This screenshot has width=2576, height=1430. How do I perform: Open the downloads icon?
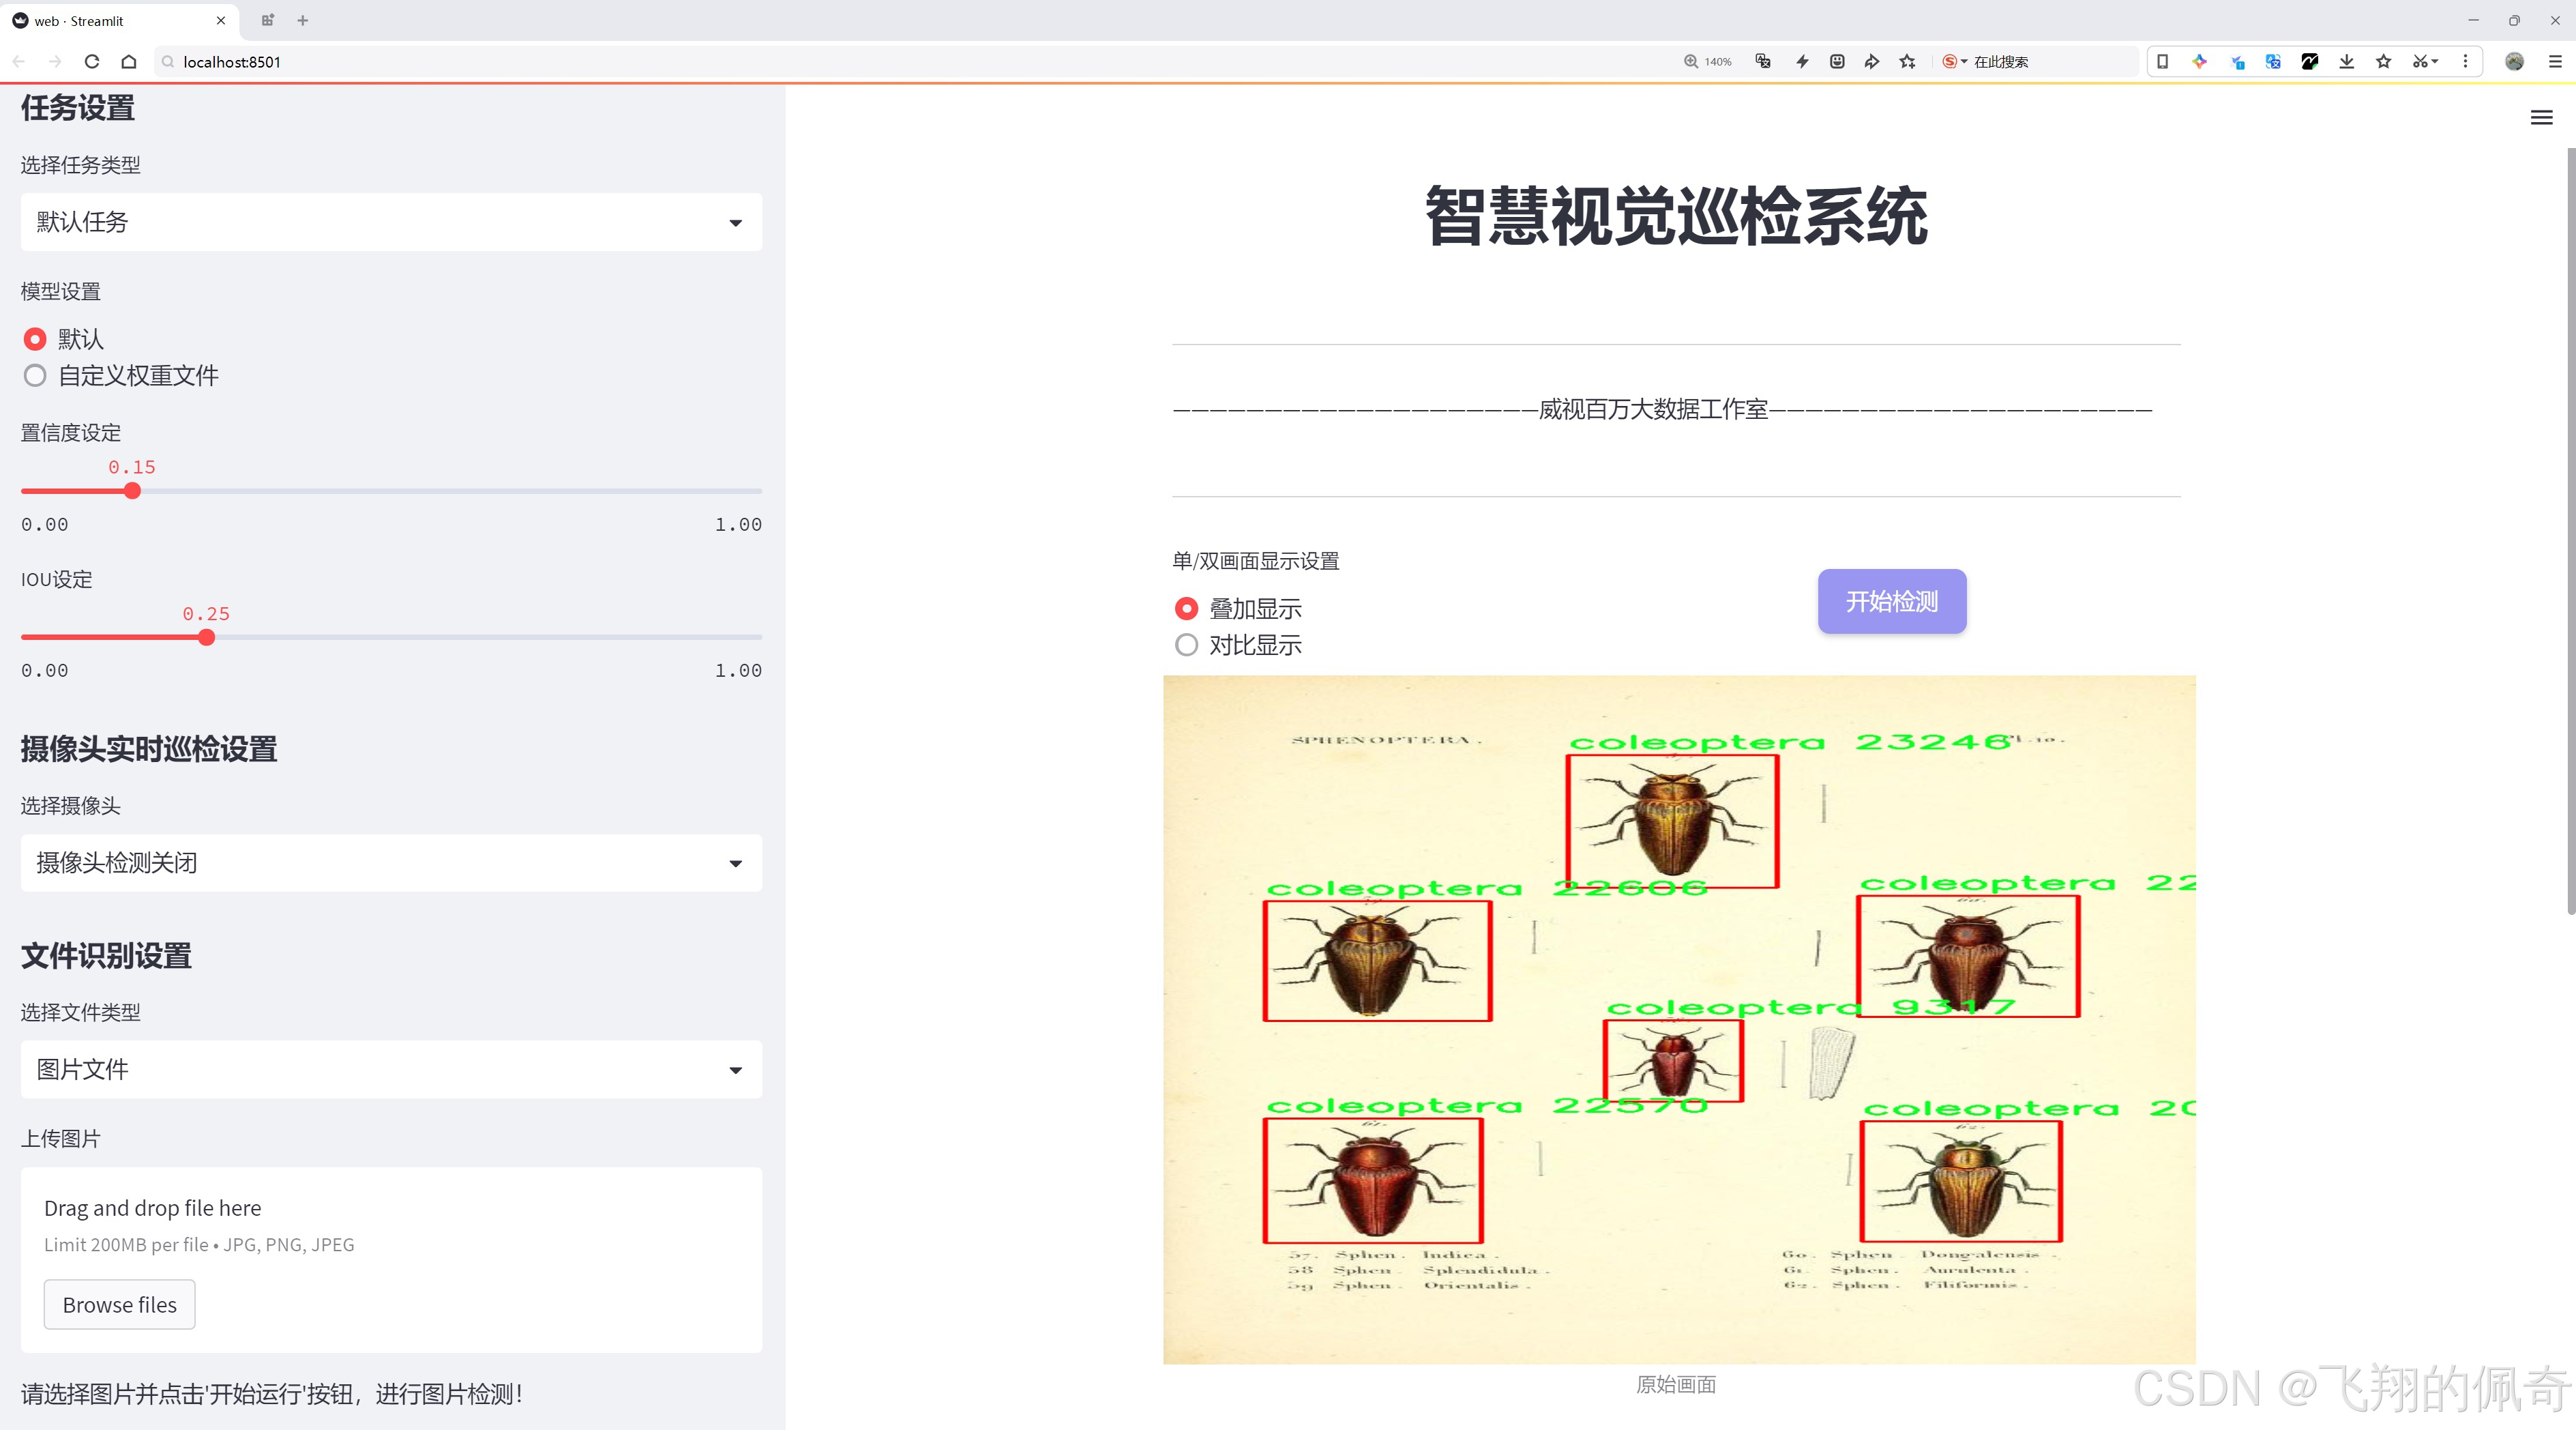tap(2347, 62)
